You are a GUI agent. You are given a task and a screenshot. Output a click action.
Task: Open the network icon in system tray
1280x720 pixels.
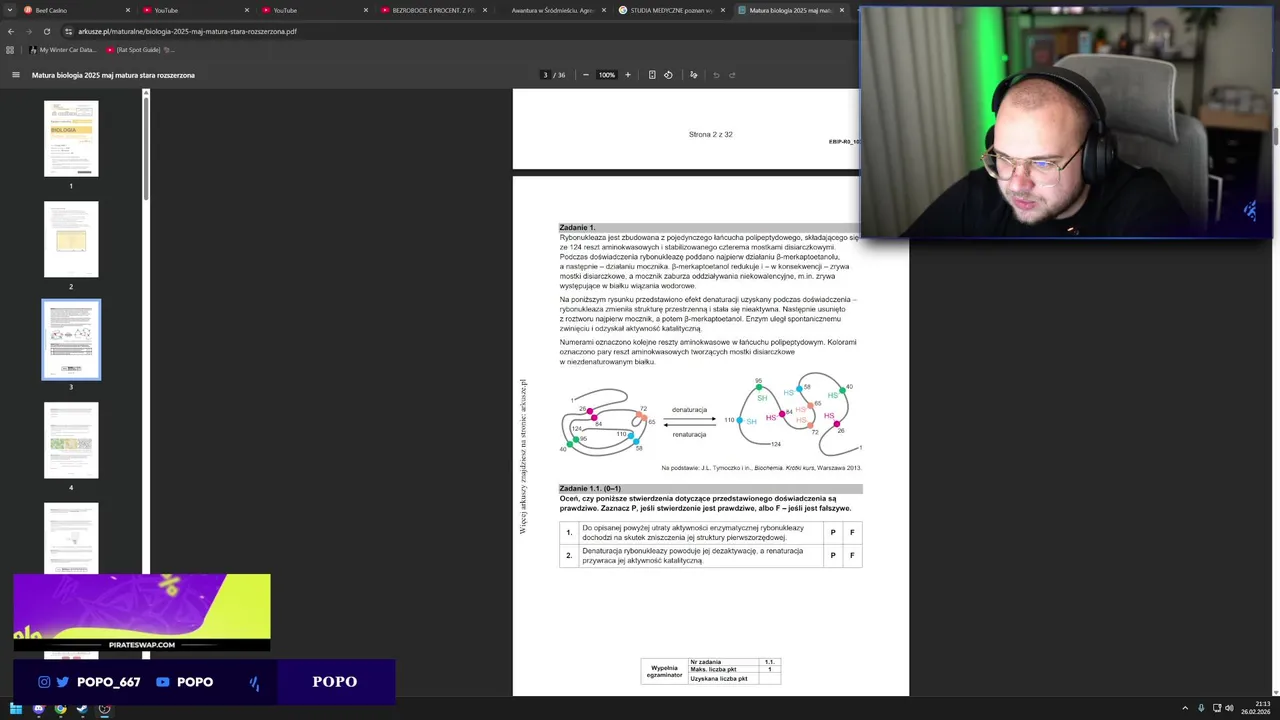(1217, 708)
